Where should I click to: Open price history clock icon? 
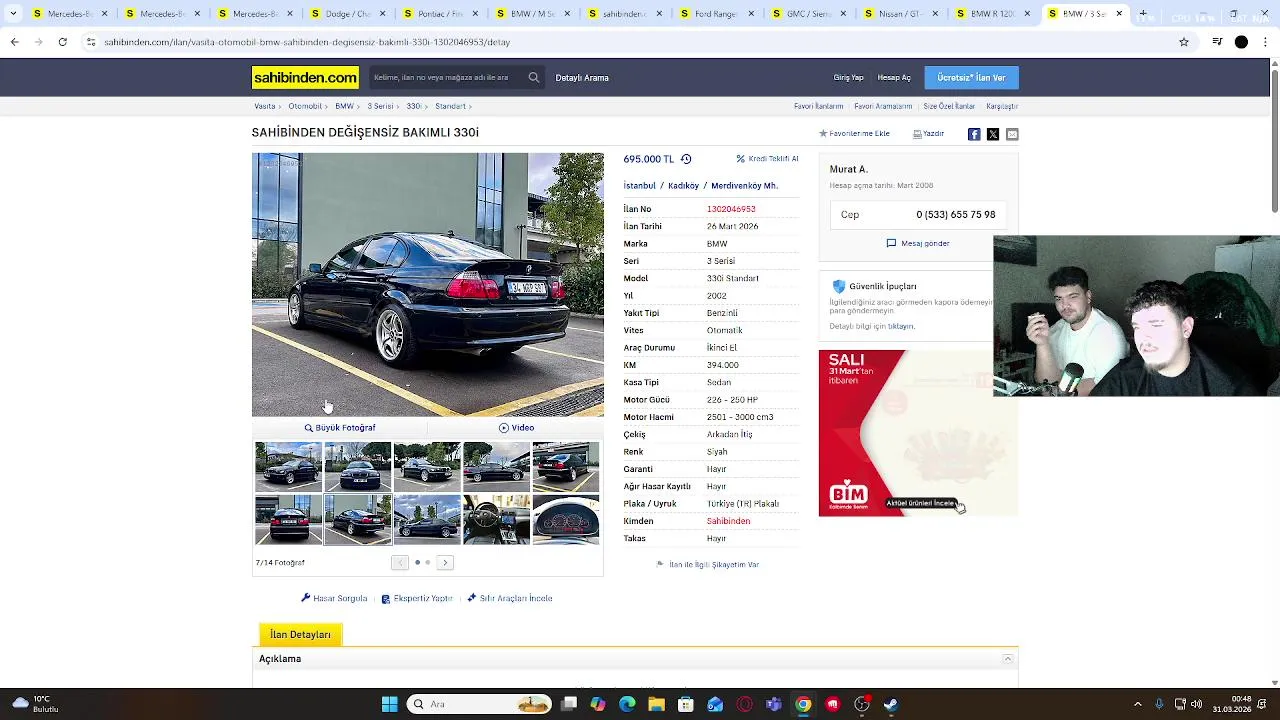(686, 159)
